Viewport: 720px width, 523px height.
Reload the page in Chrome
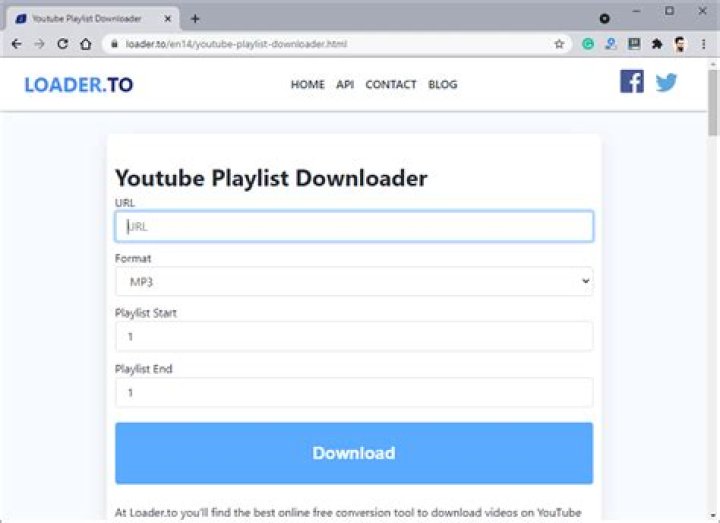click(x=62, y=44)
